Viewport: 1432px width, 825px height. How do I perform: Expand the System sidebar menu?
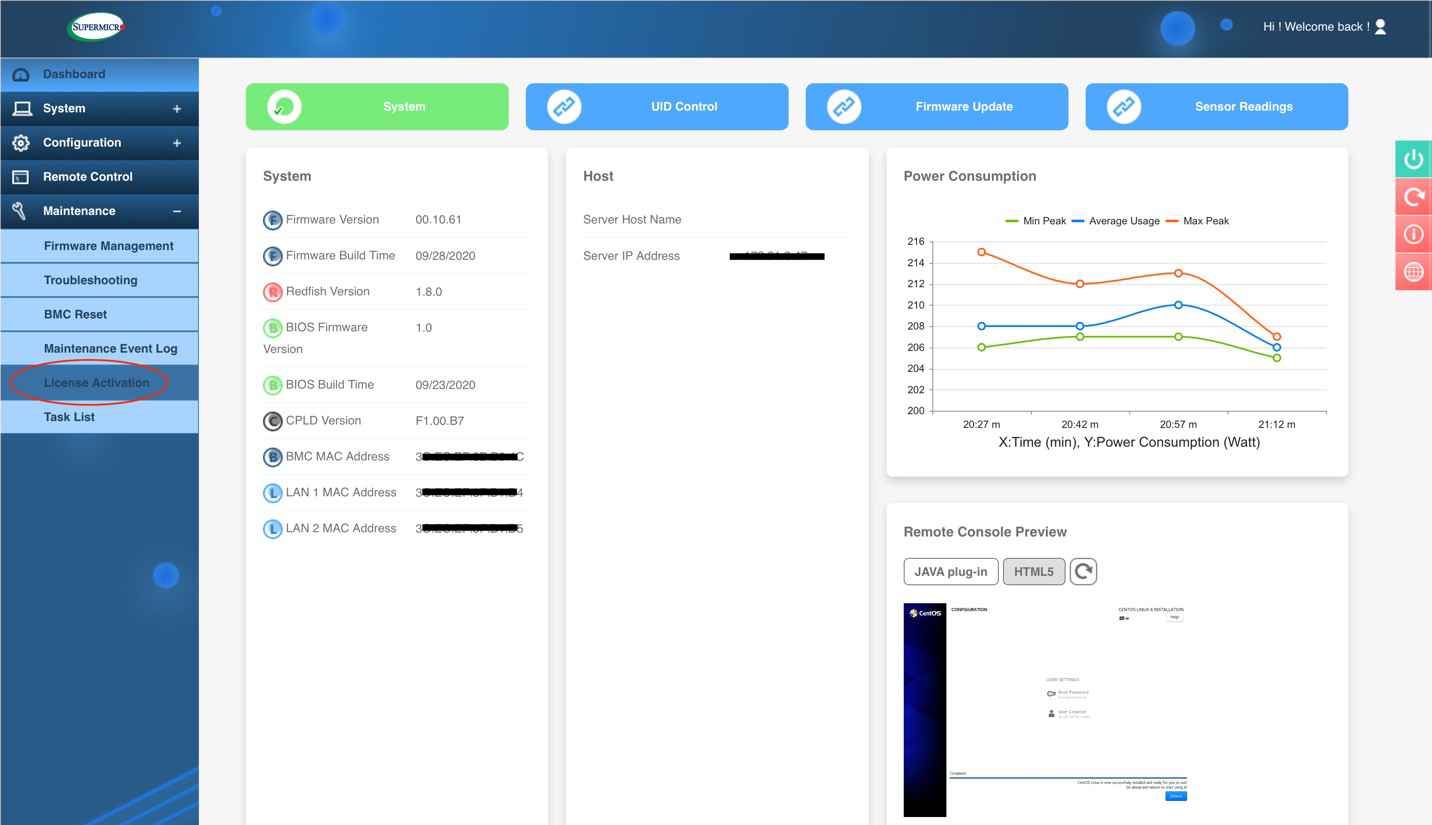(x=177, y=109)
